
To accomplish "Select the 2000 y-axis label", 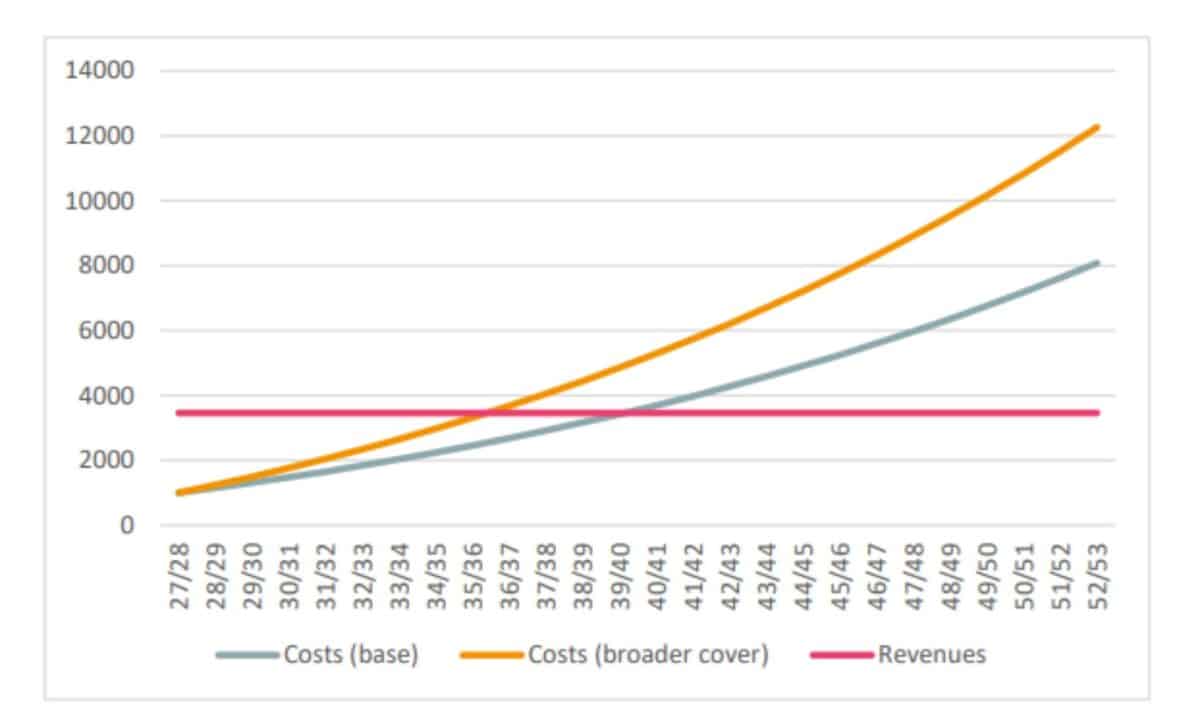I will 106,461.
